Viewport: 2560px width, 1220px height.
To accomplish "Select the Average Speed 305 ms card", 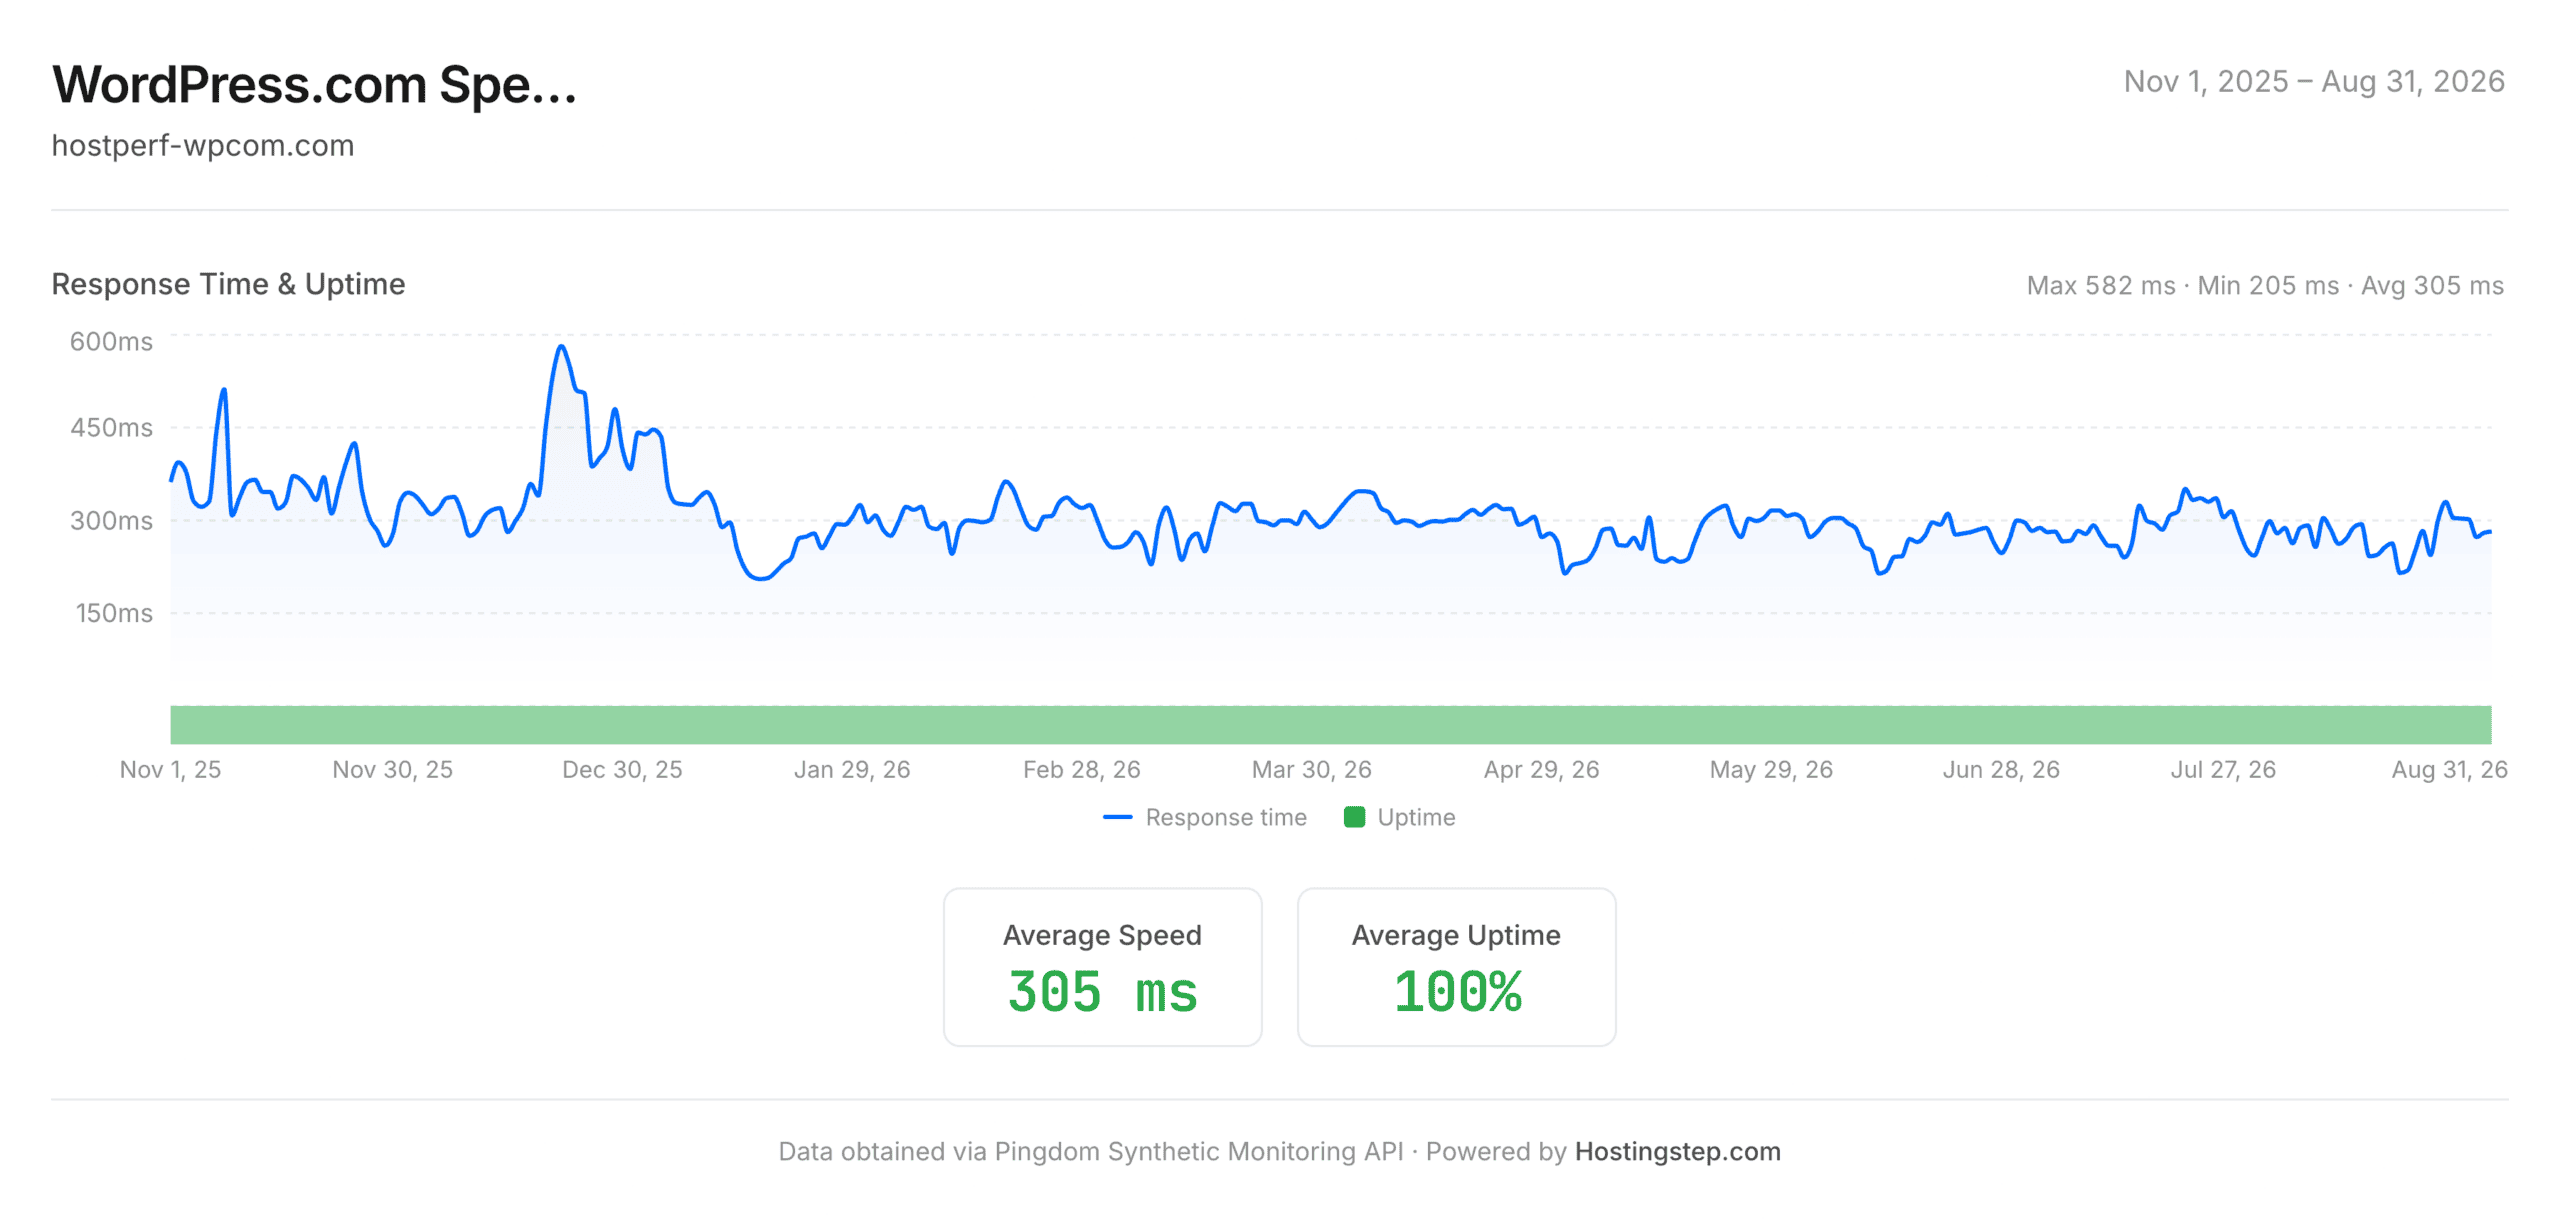I will coord(1102,967).
